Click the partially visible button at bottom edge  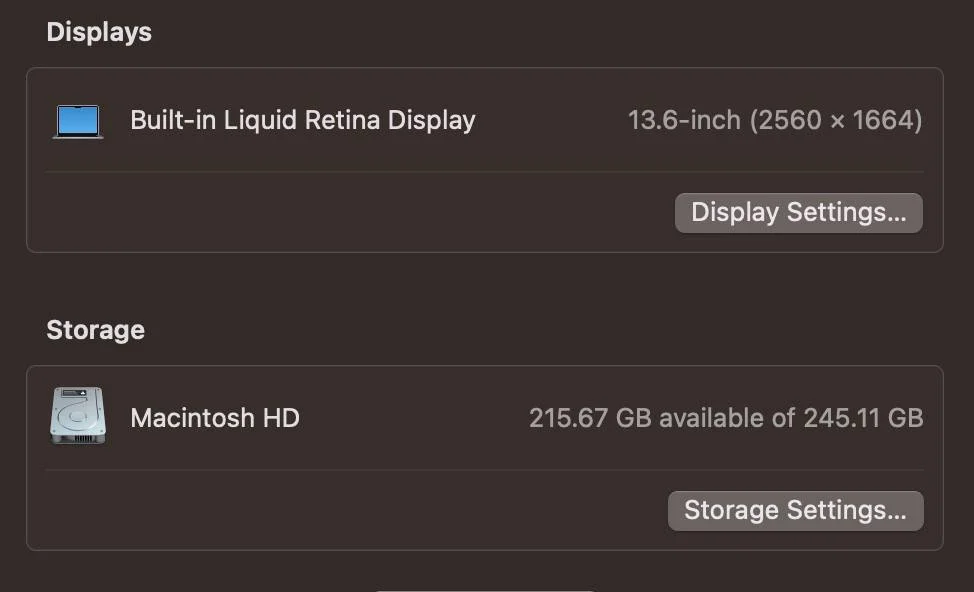484,589
